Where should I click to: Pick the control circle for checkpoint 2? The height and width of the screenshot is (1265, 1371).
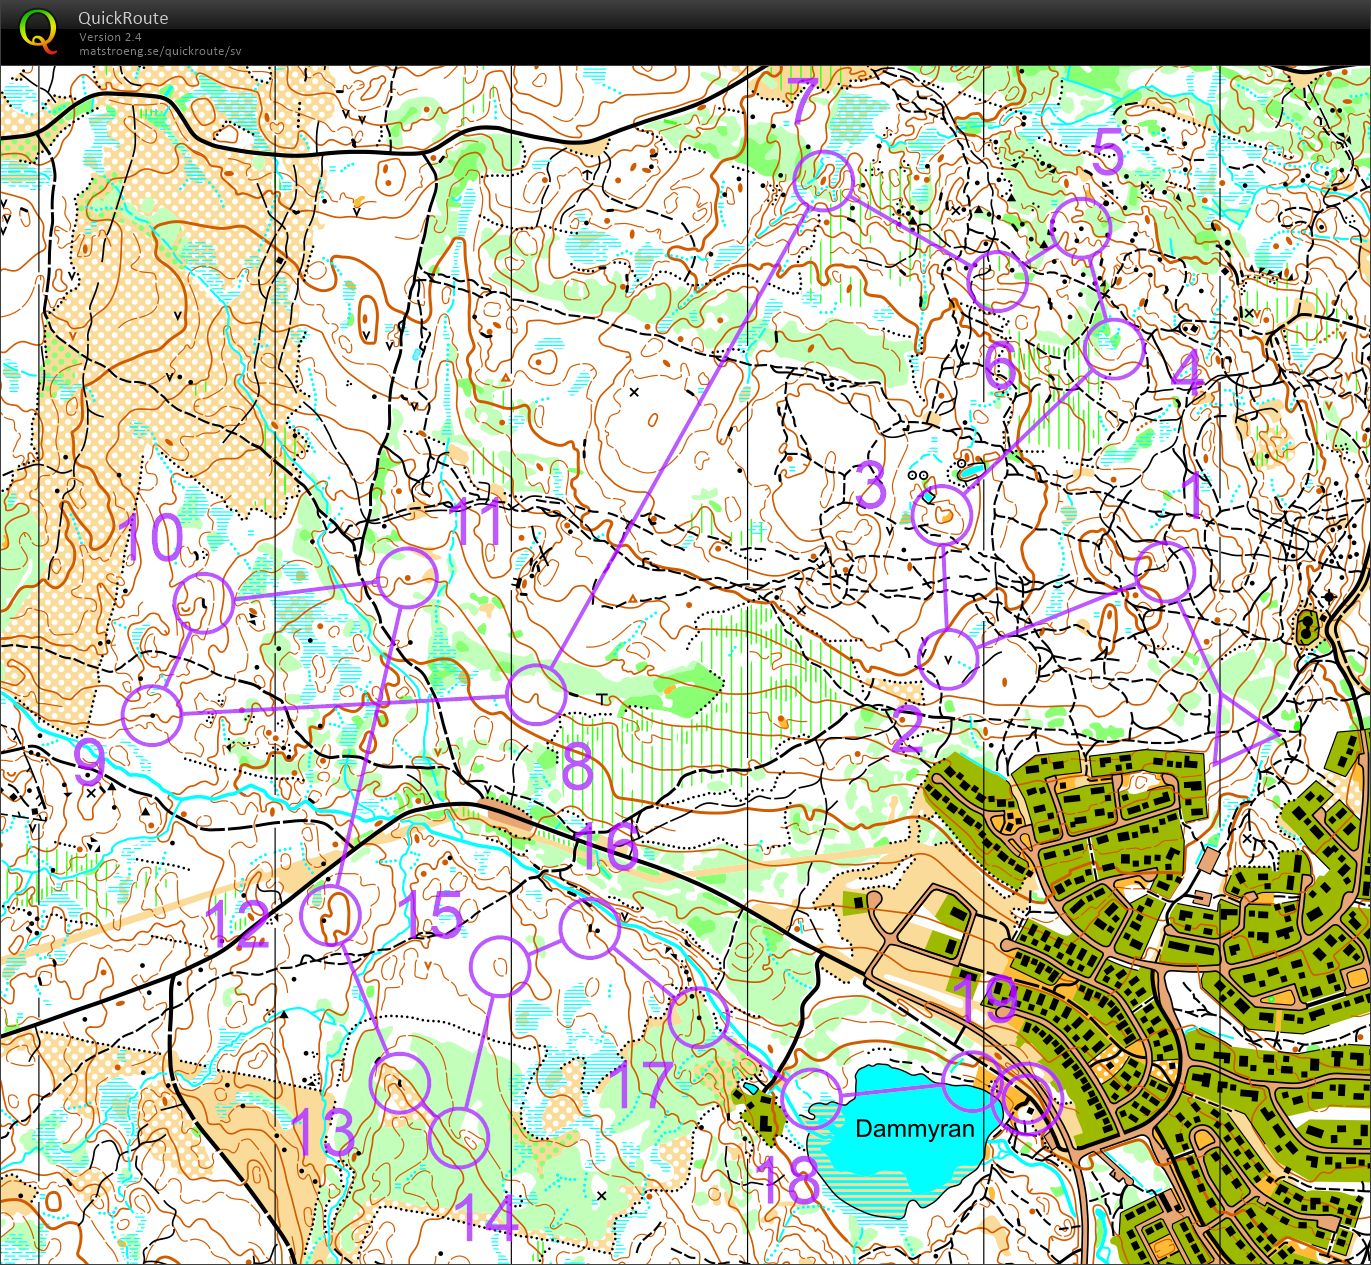click(948, 658)
